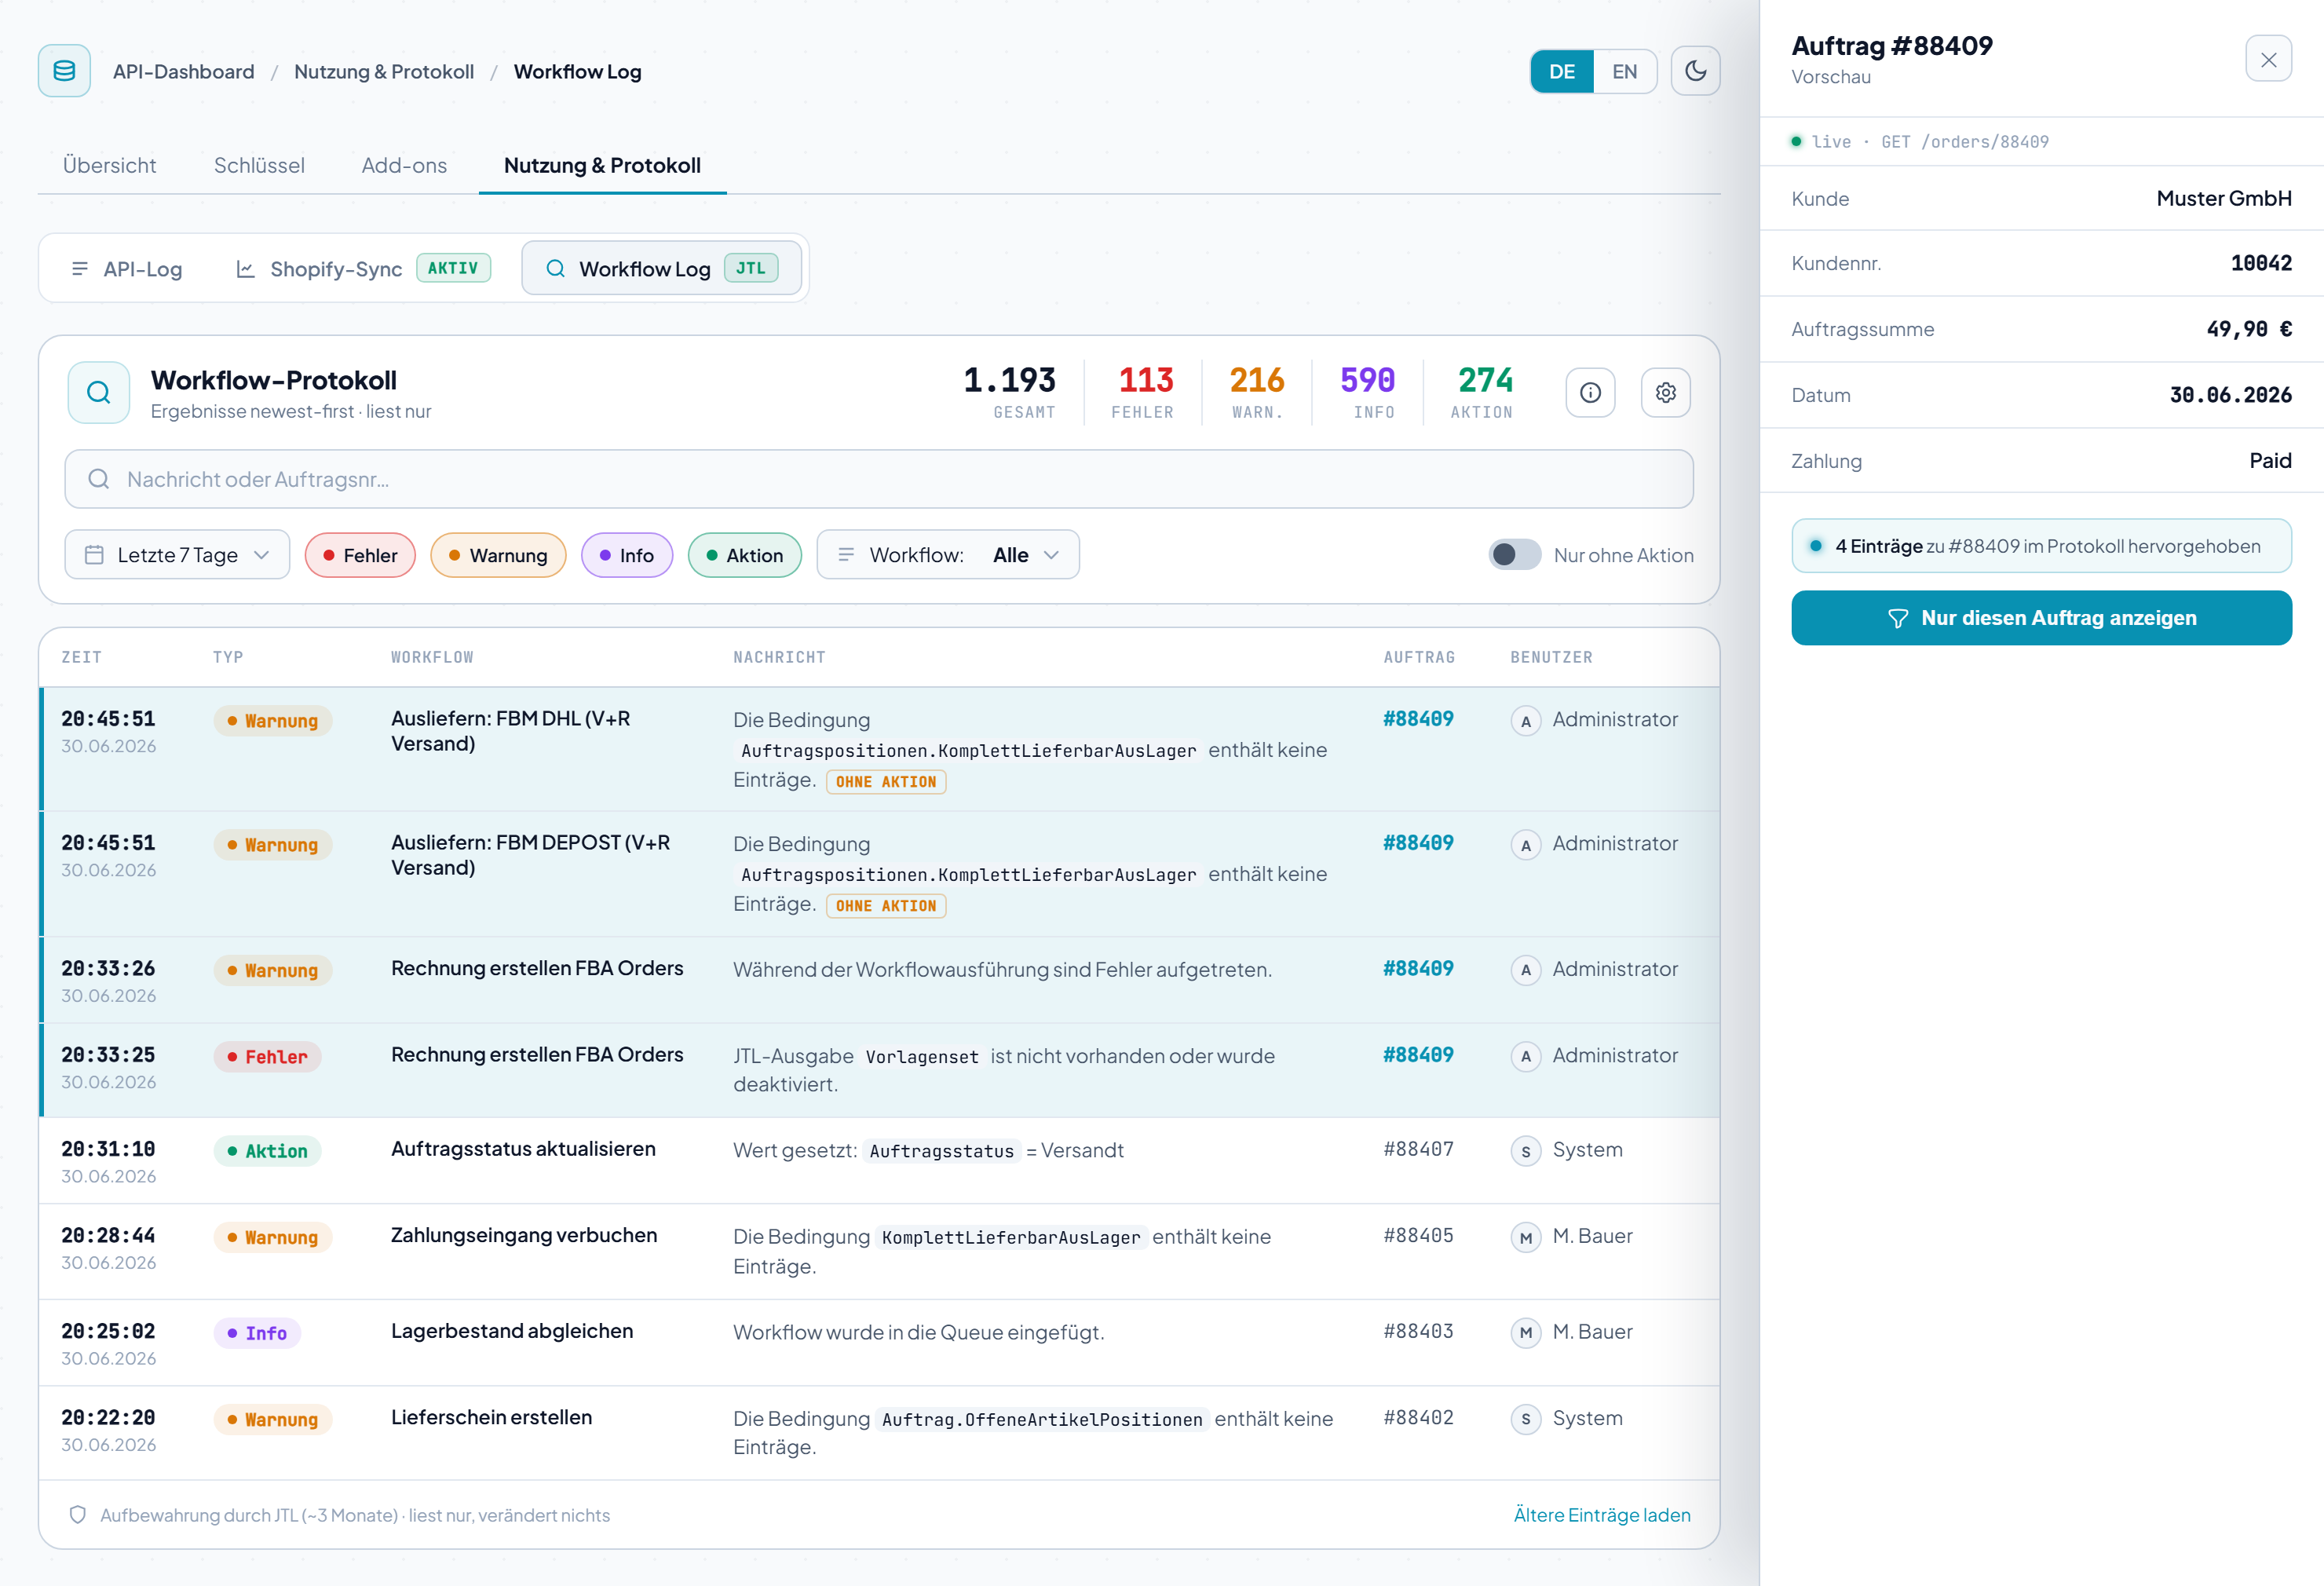This screenshot has height=1586, width=2324.
Task: Open the settings gear in Workflow-Protokoll header
Action: point(1665,392)
